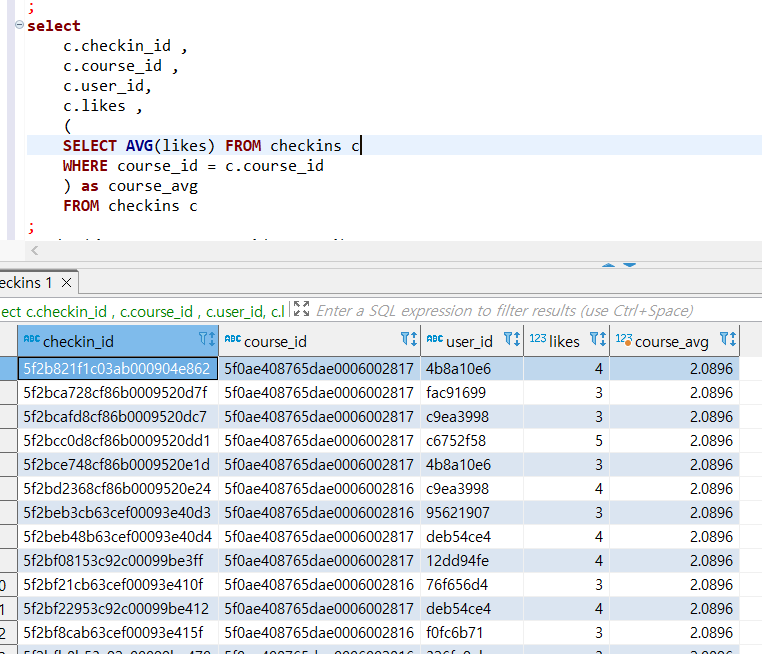Select course_id cell in 95621907 row
The width and height of the screenshot is (762, 654).
pyautogui.click(x=319, y=513)
